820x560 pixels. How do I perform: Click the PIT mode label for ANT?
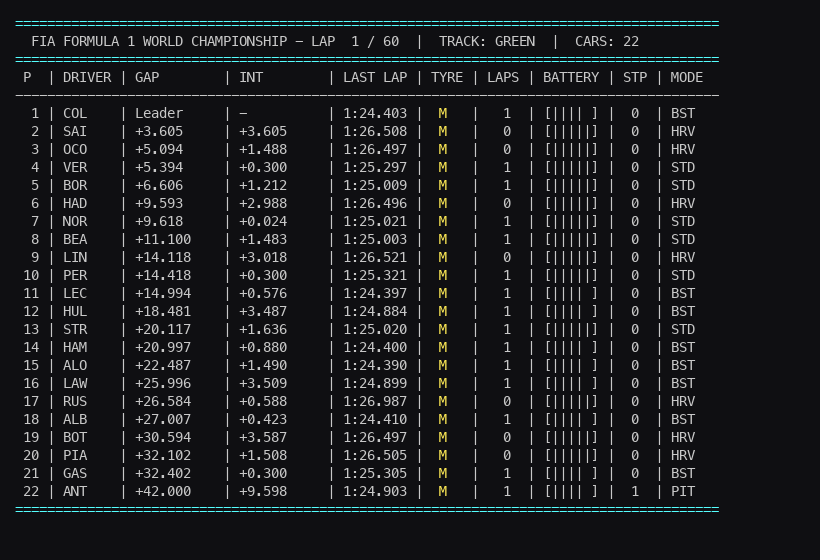pyautogui.click(x=683, y=491)
